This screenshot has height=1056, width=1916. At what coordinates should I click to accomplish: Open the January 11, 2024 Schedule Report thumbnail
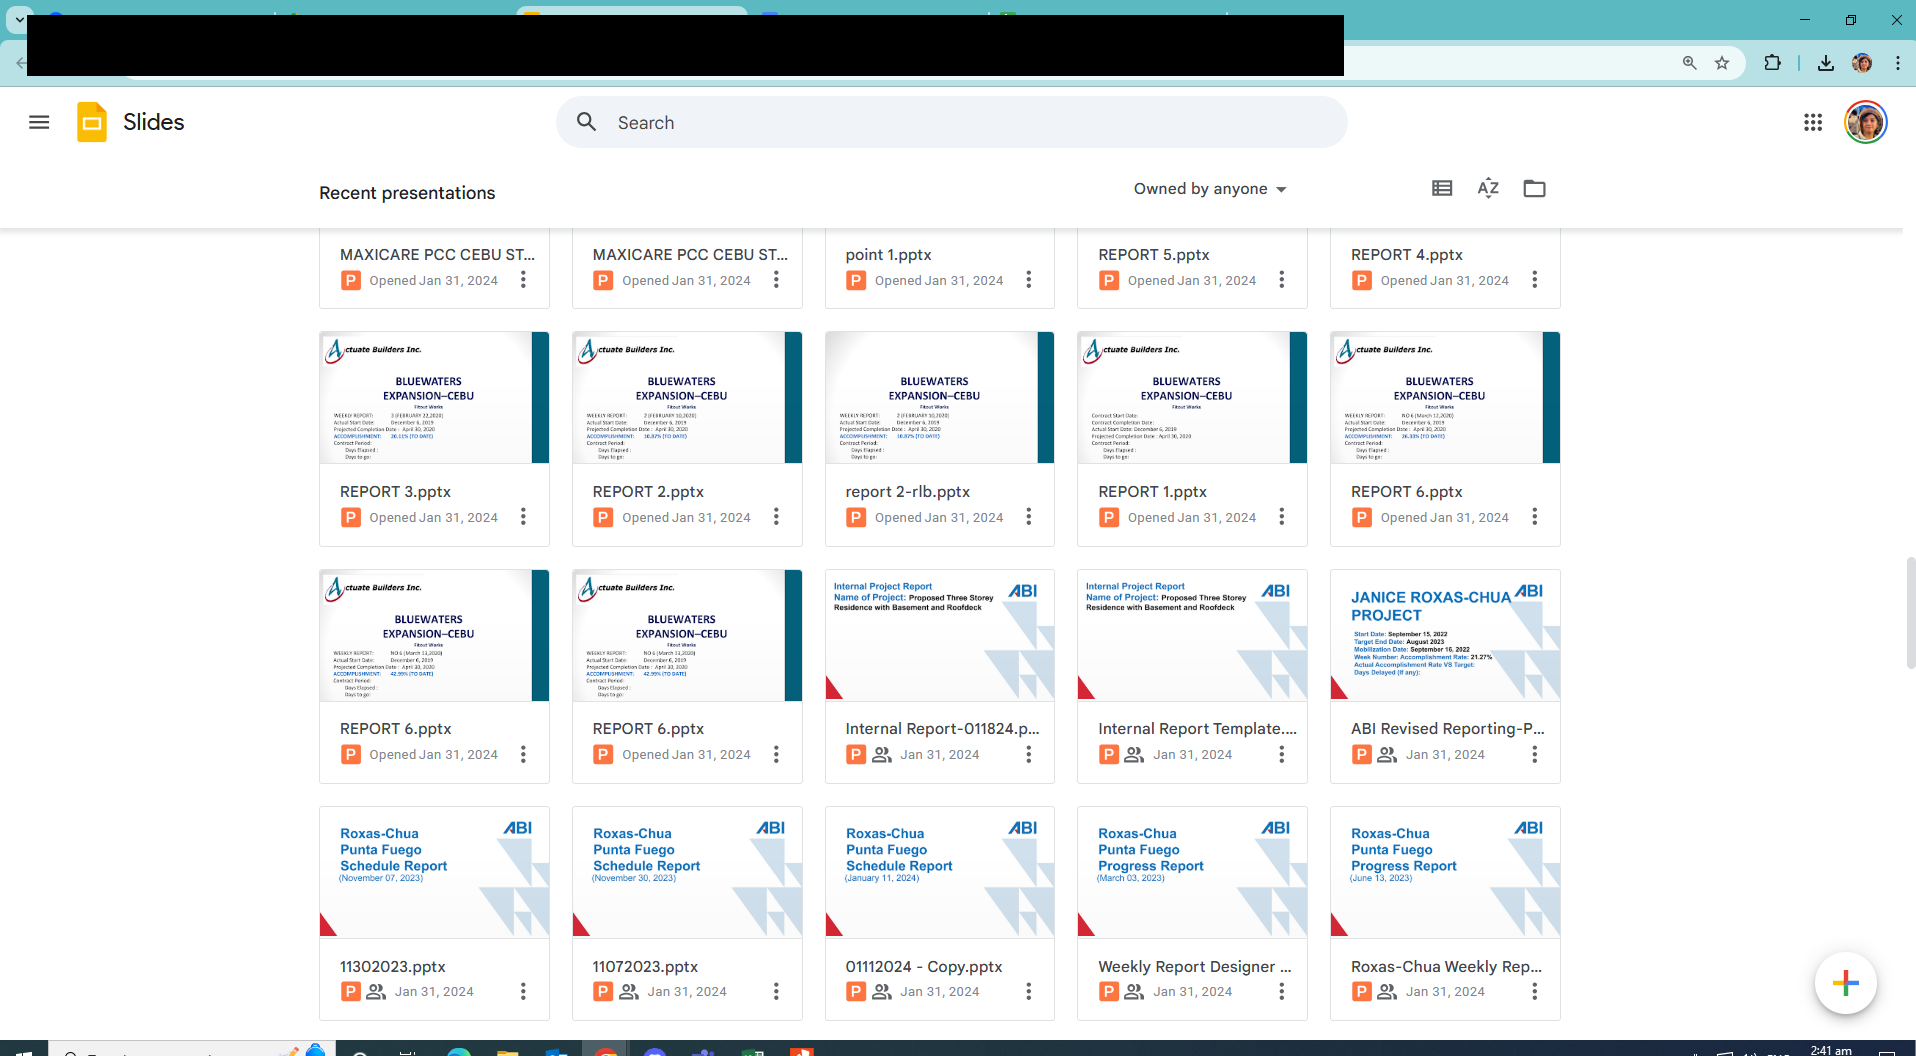940,872
